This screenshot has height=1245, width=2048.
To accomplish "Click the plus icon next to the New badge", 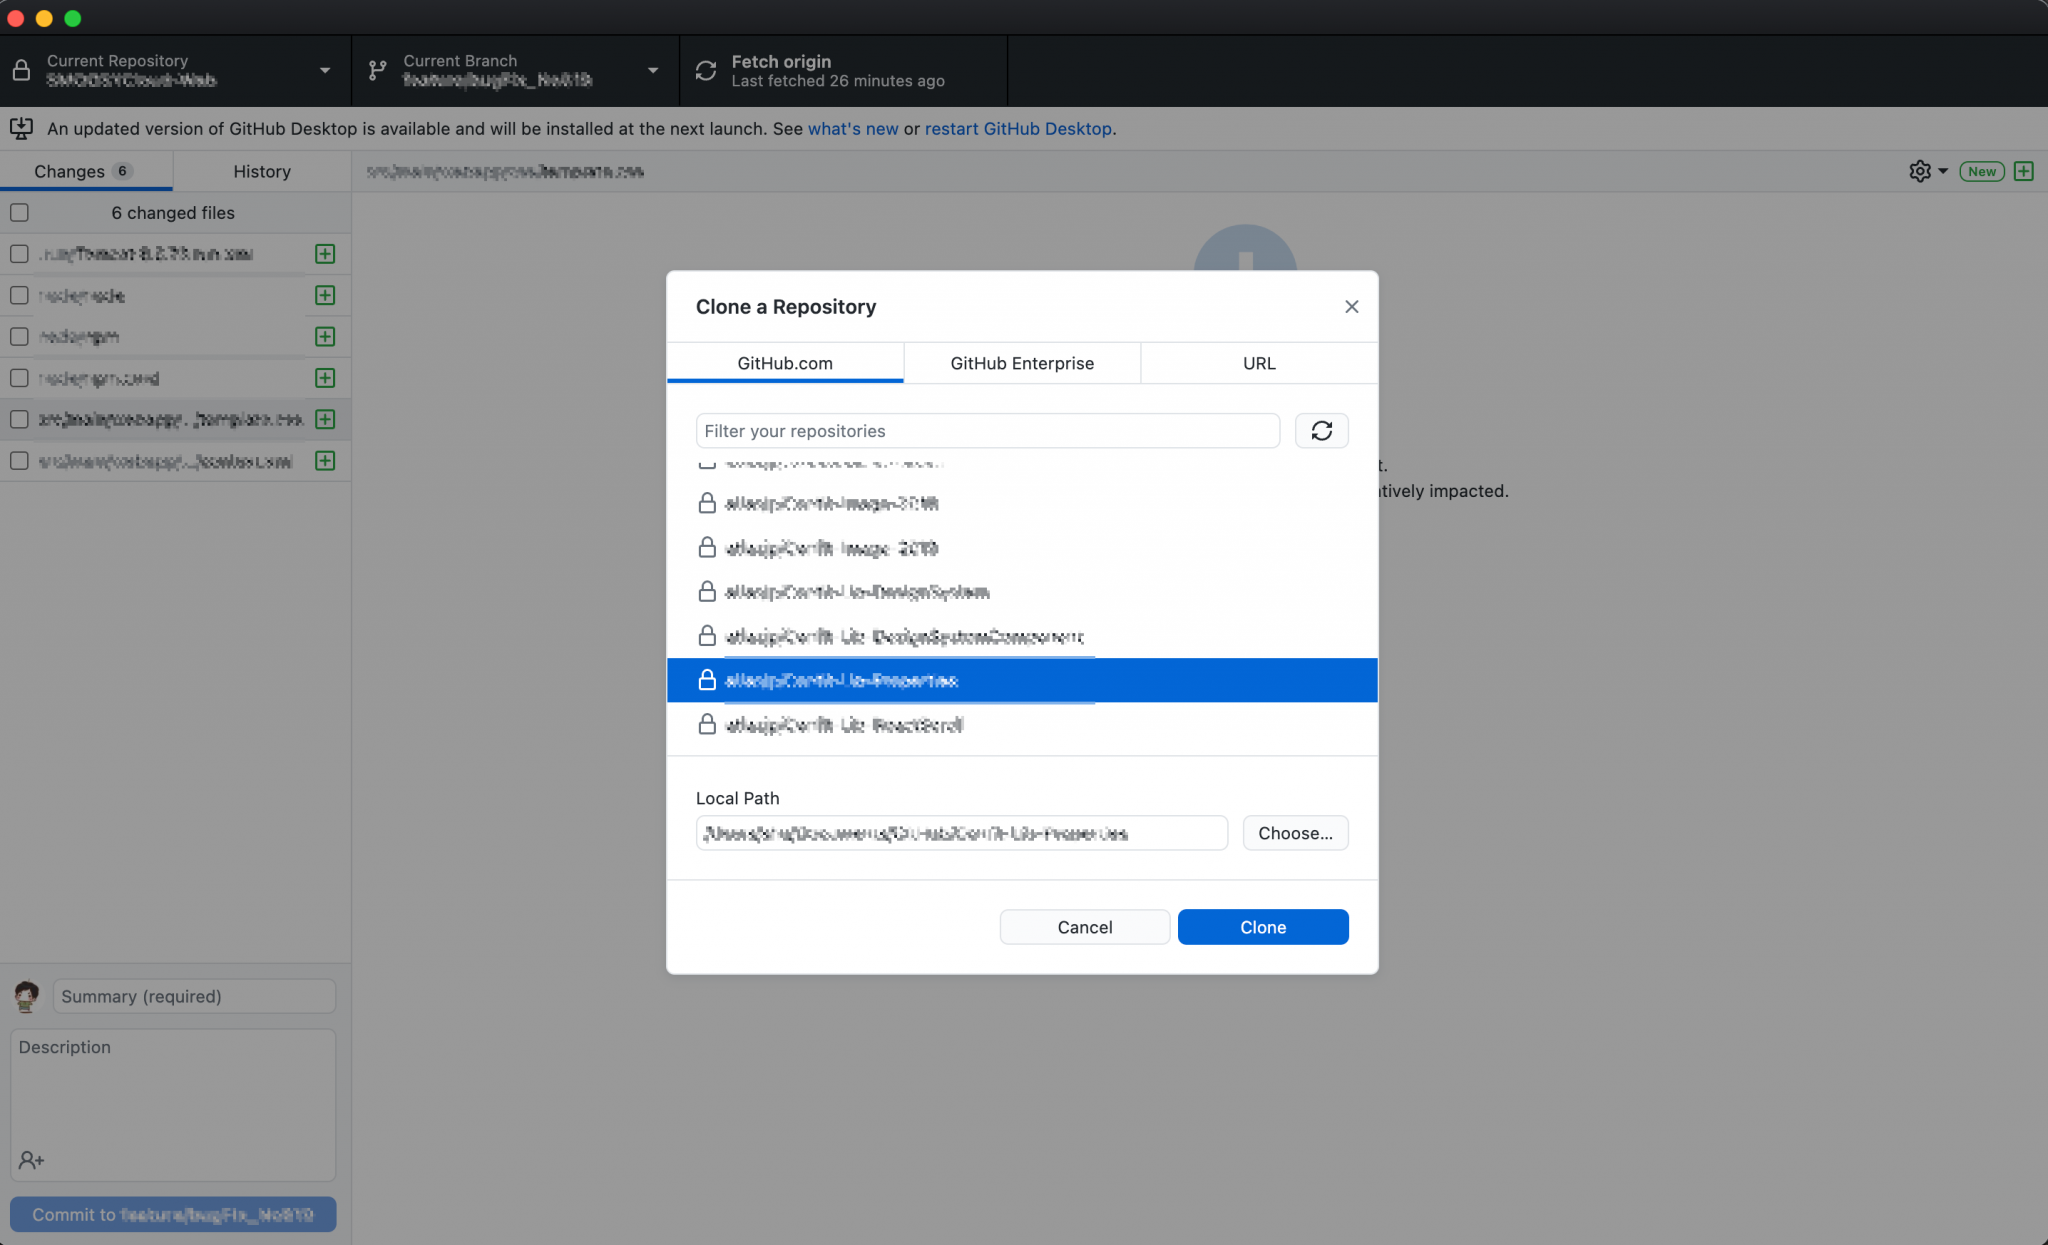I will pos(2024,171).
